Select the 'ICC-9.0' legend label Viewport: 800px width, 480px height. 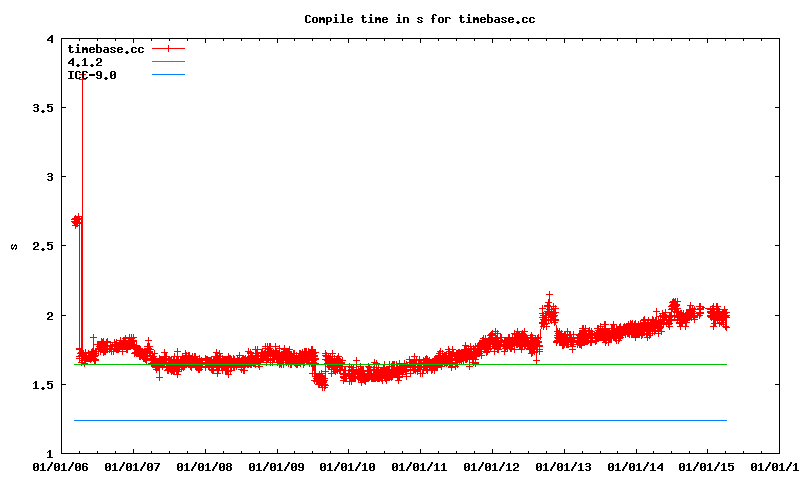point(92,74)
